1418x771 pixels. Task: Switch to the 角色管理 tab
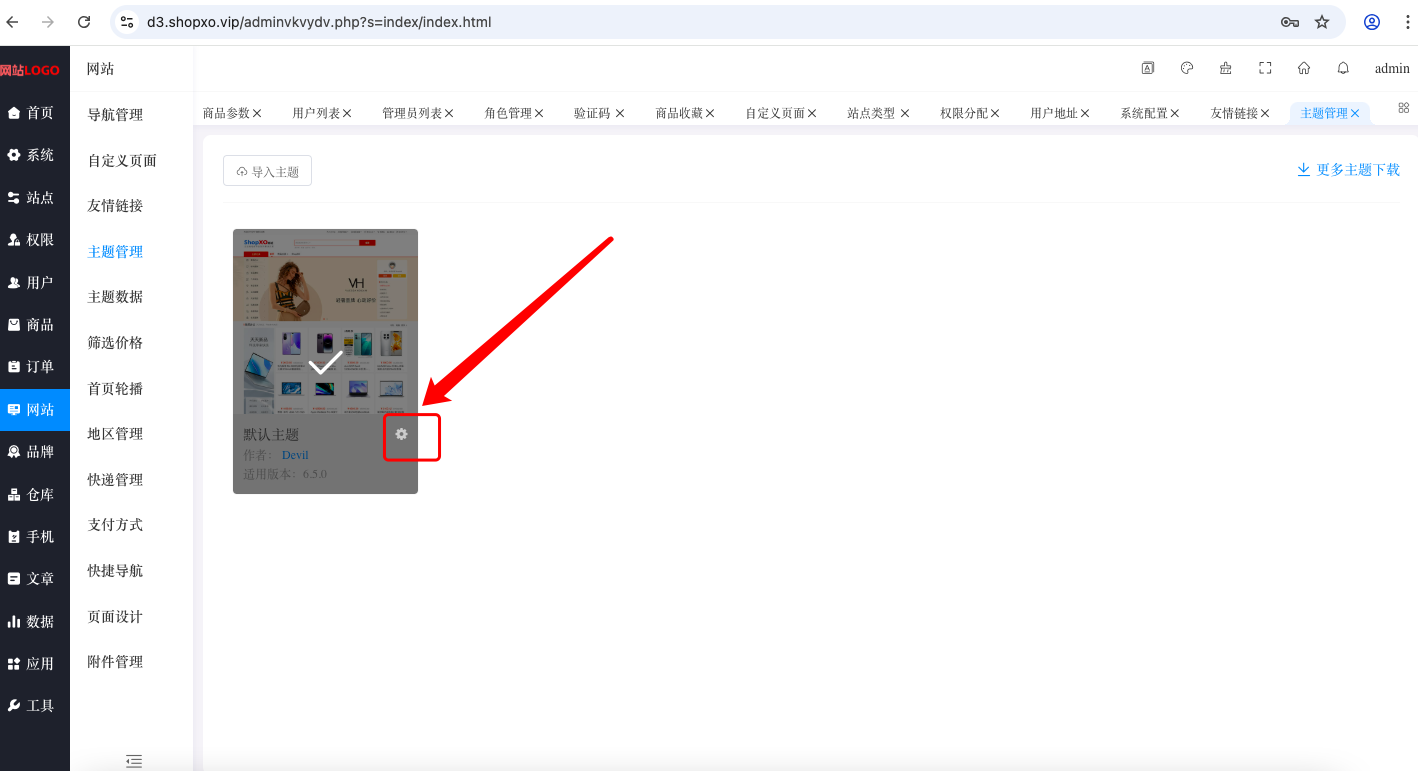[508, 114]
